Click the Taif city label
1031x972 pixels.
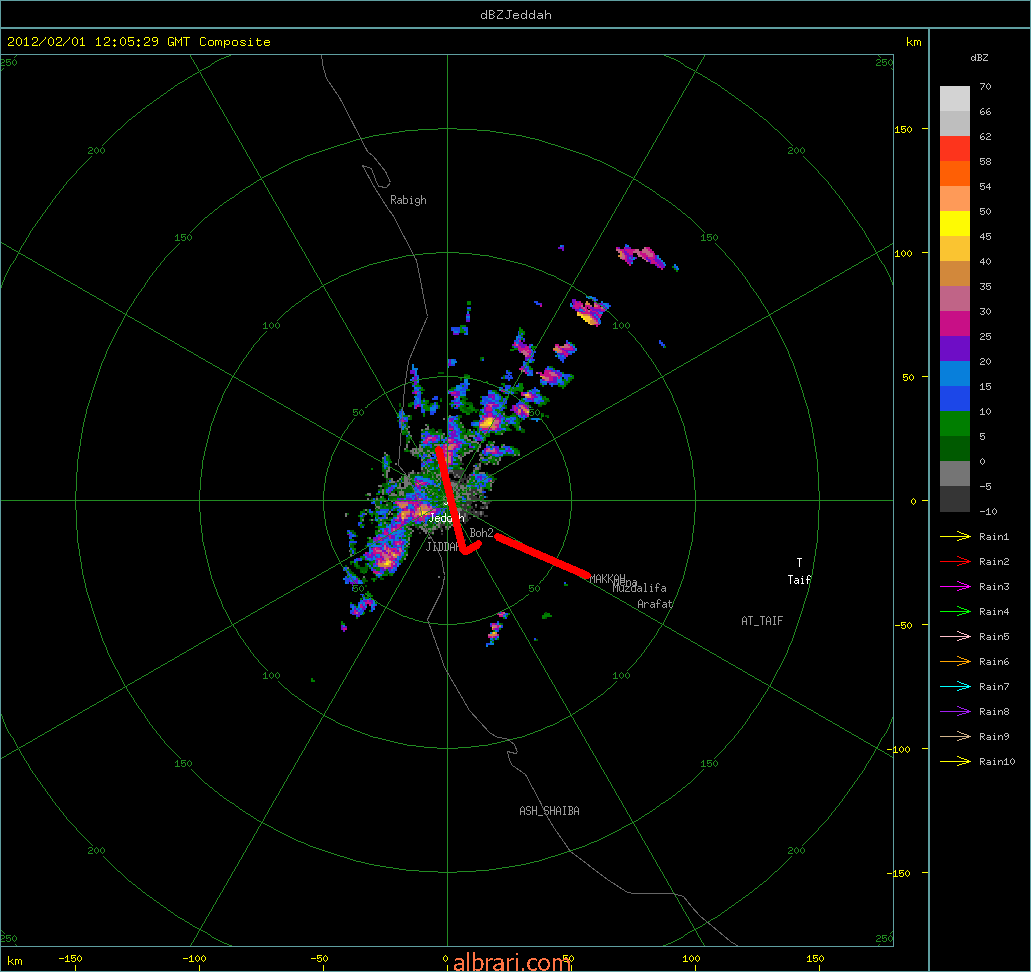click(800, 579)
